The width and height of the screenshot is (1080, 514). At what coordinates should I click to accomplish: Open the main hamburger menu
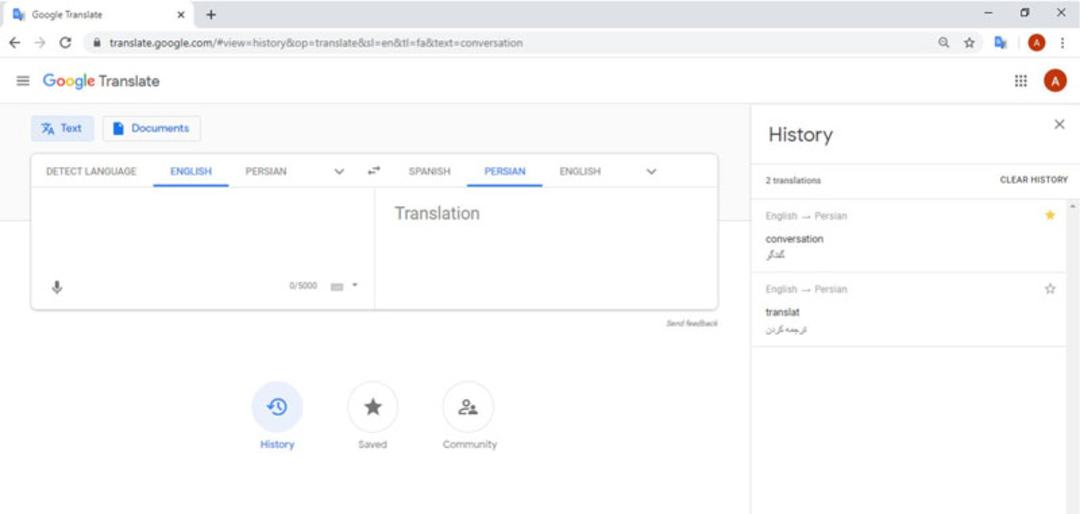click(23, 81)
